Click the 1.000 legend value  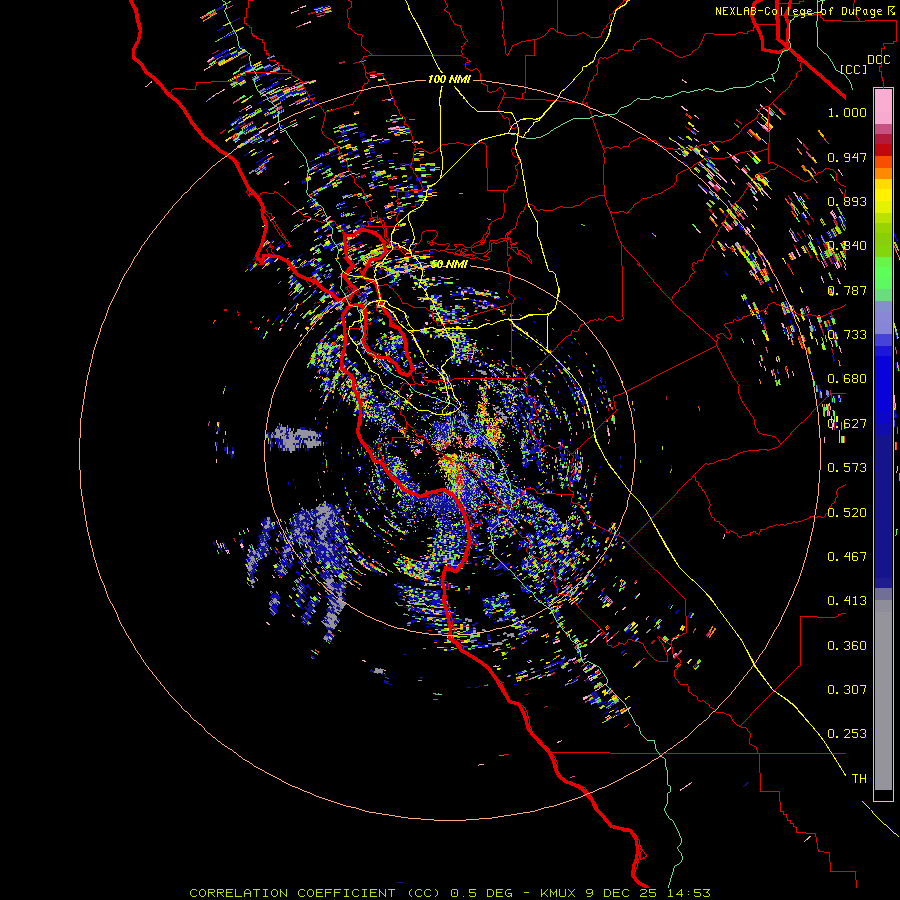[847, 112]
